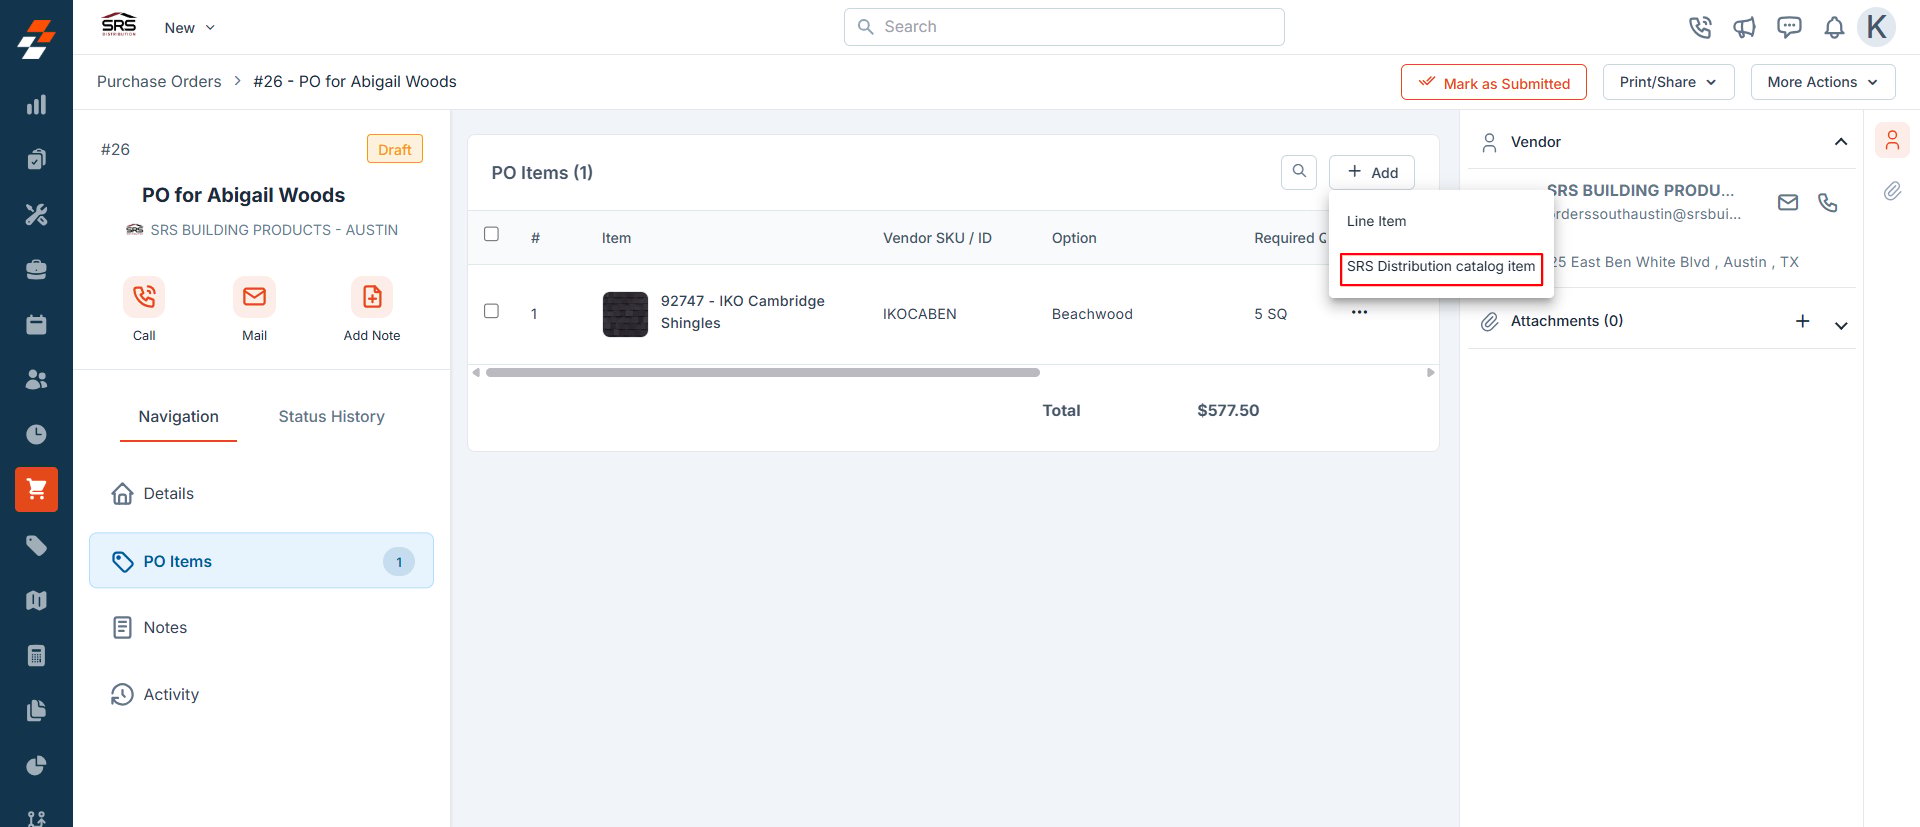Open the dashboard bar chart sidebar icon
This screenshot has height=827, width=1920.
36,105
